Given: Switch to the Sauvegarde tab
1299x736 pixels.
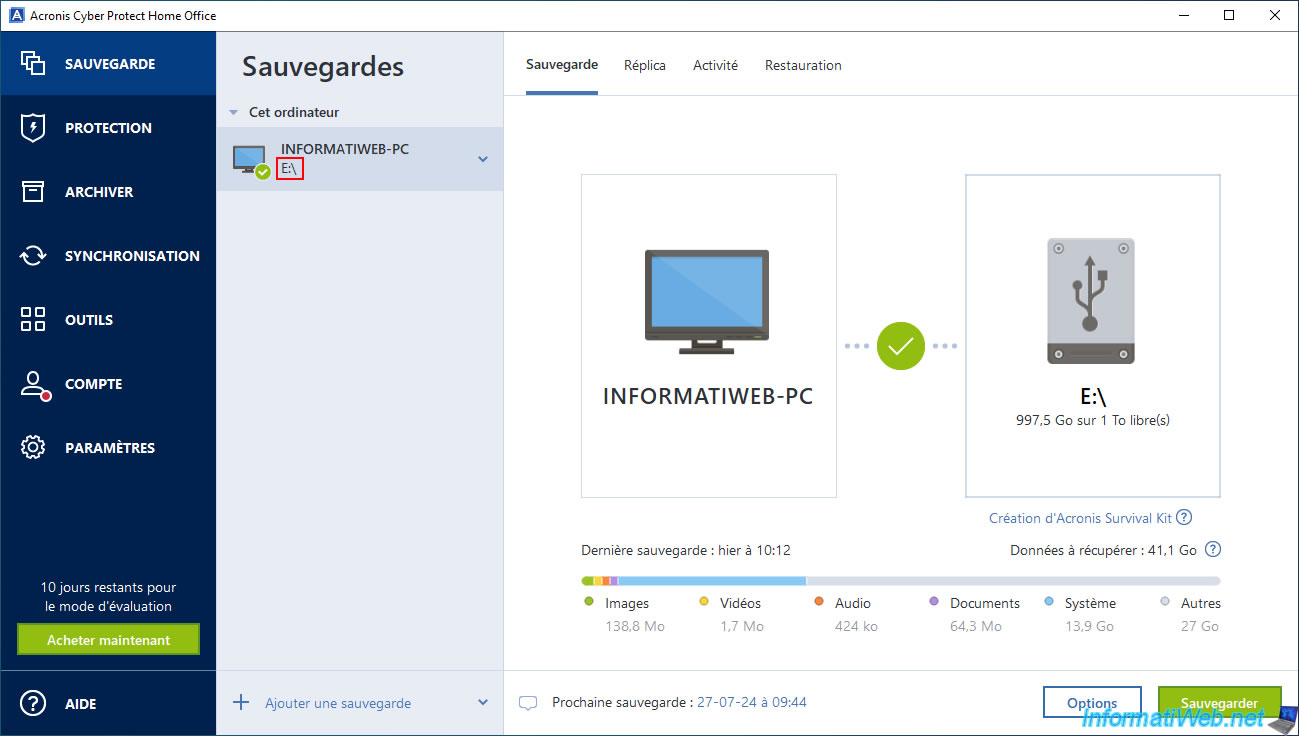Looking at the screenshot, I should [562, 65].
